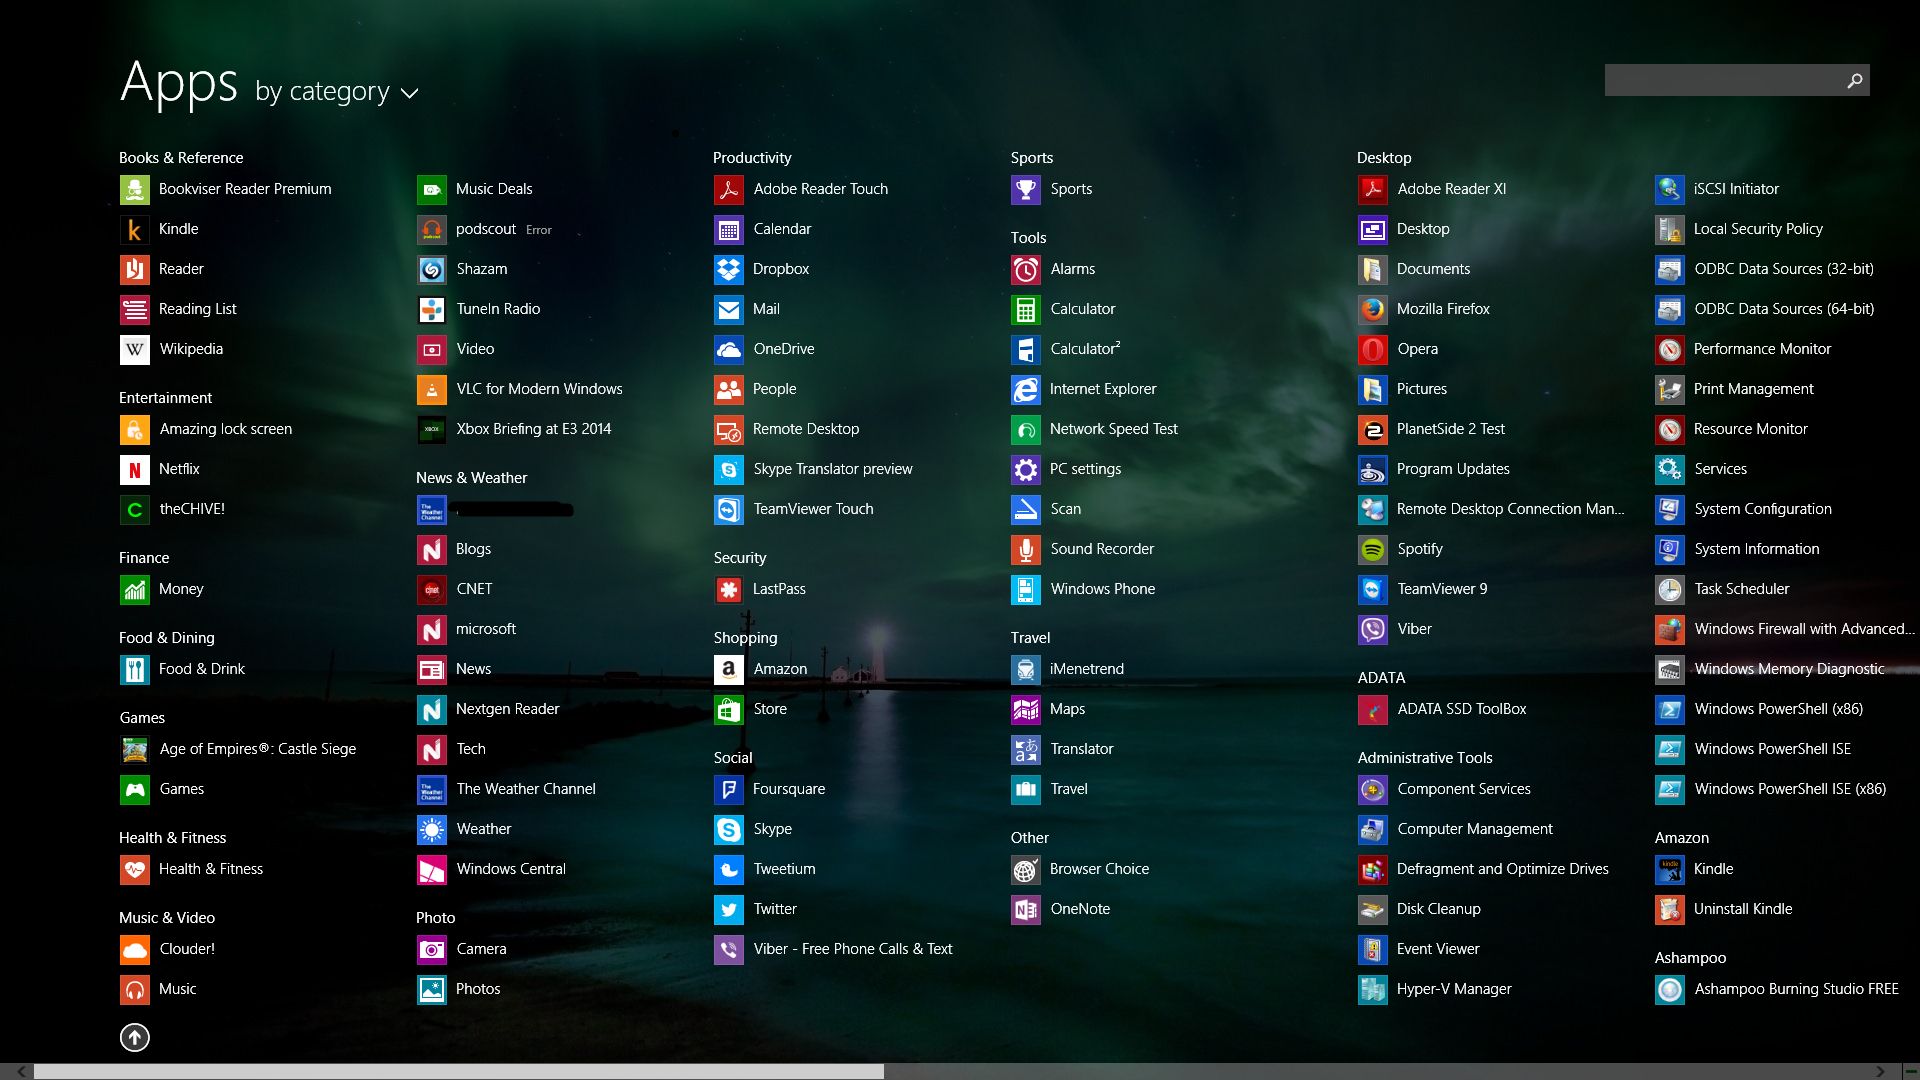Open 'Bookviser Reader Premium'
The image size is (1920, 1080).
pyautogui.click(x=226, y=190)
